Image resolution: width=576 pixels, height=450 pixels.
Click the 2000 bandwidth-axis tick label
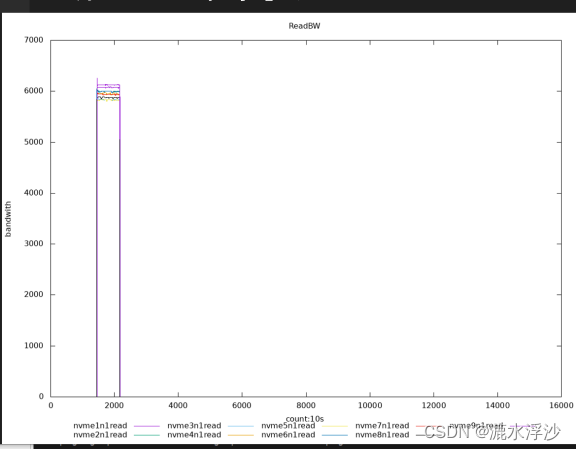(x=34, y=294)
